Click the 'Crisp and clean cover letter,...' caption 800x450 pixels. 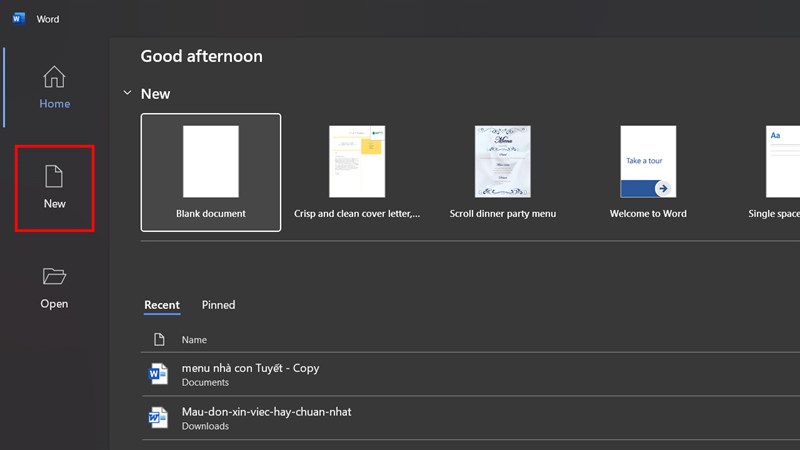coord(357,214)
